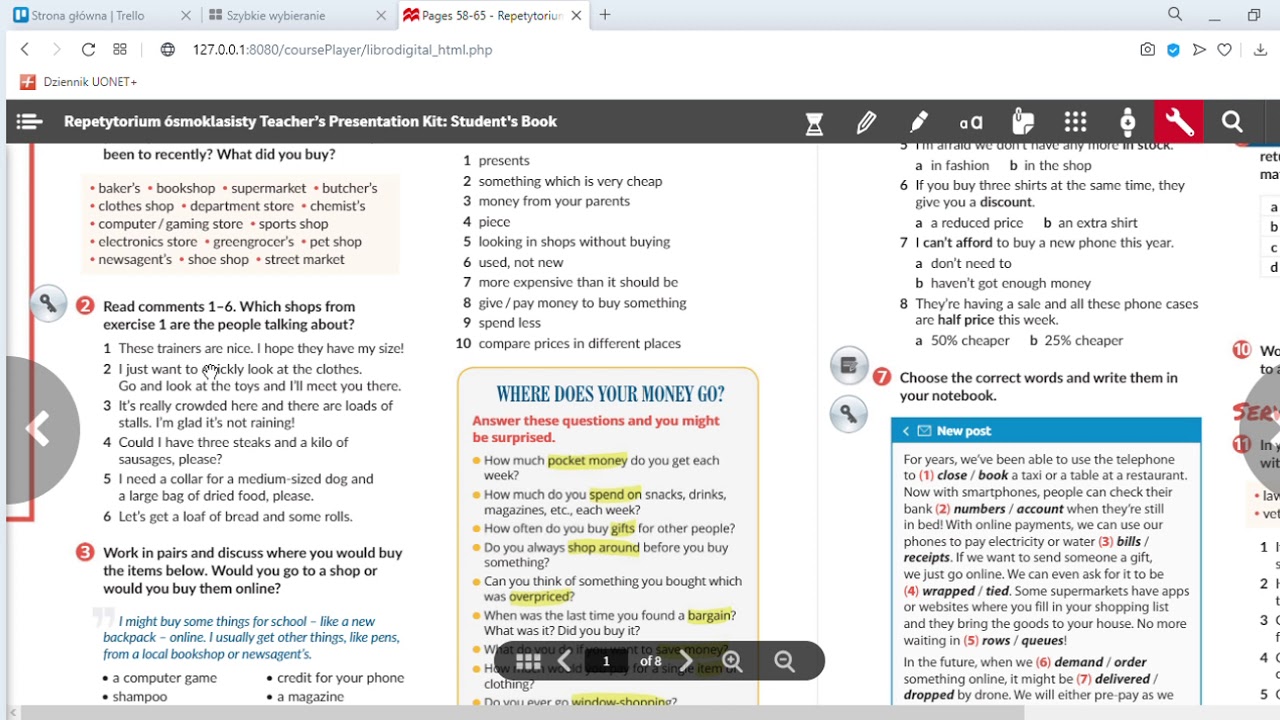Go back in browser history
1280x720 pixels.
click(25, 50)
